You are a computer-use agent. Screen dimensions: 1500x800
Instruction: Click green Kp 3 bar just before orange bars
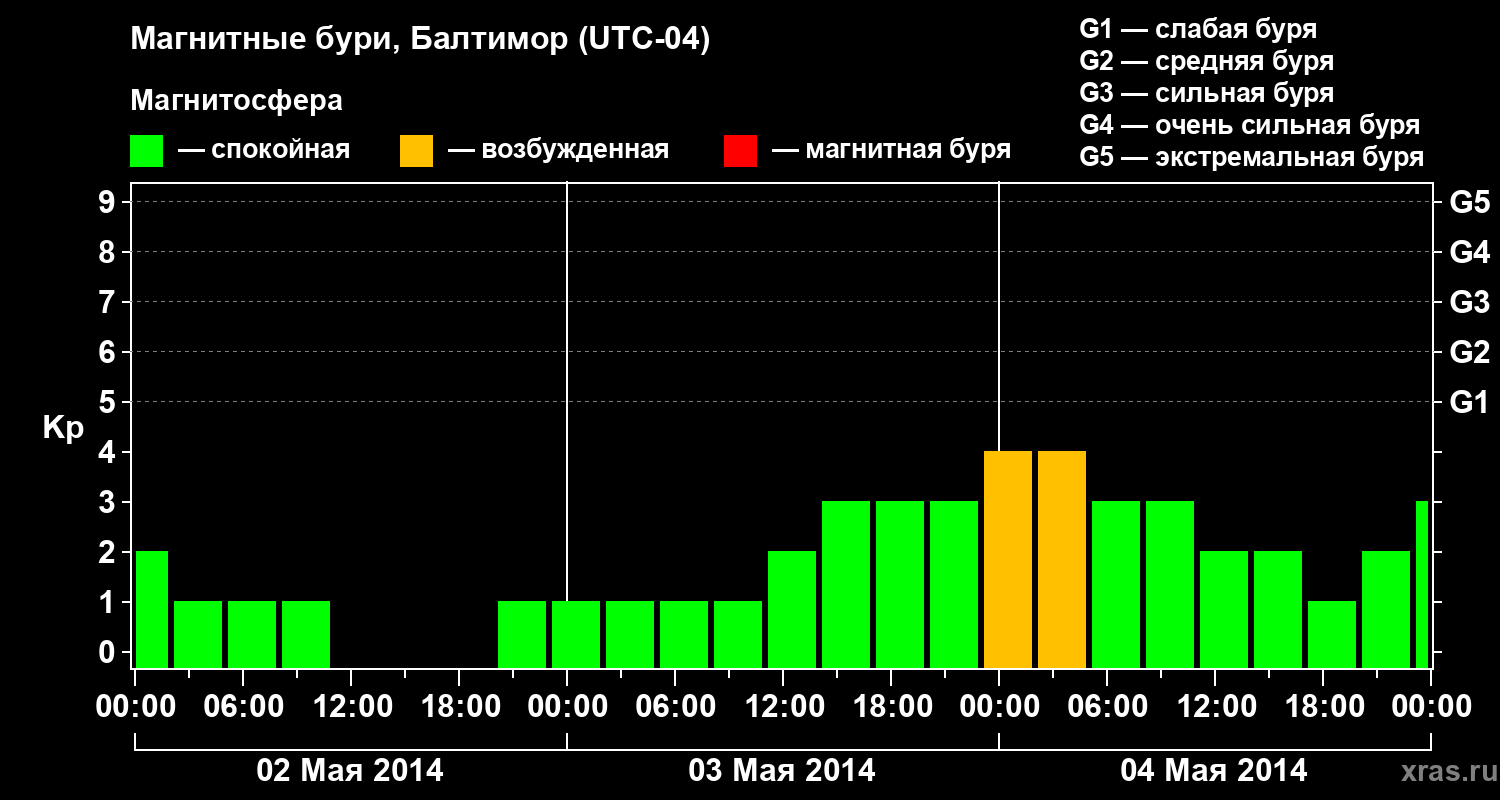(x=954, y=585)
